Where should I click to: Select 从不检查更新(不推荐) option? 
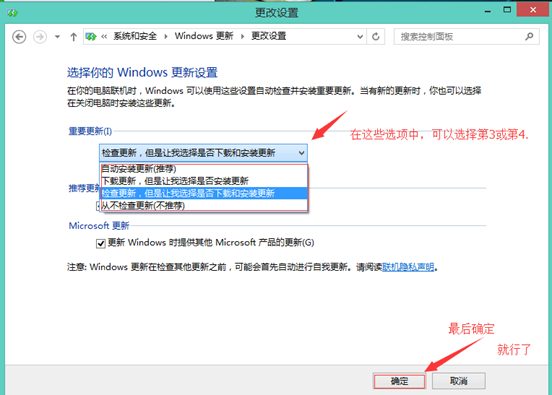(x=204, y=205)
